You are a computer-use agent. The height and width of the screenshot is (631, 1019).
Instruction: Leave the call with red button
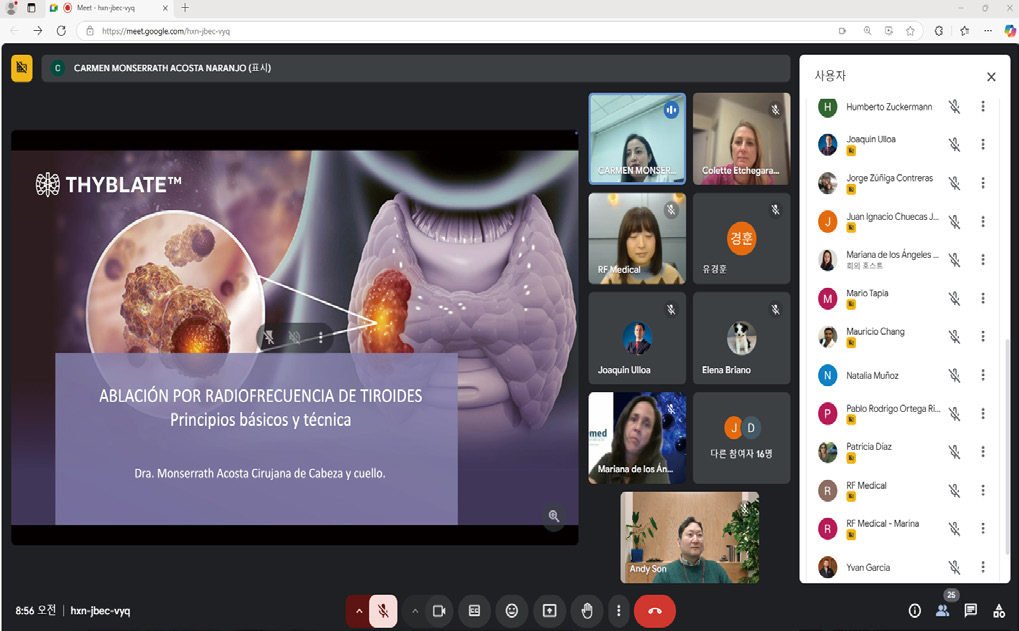point(654,611)
